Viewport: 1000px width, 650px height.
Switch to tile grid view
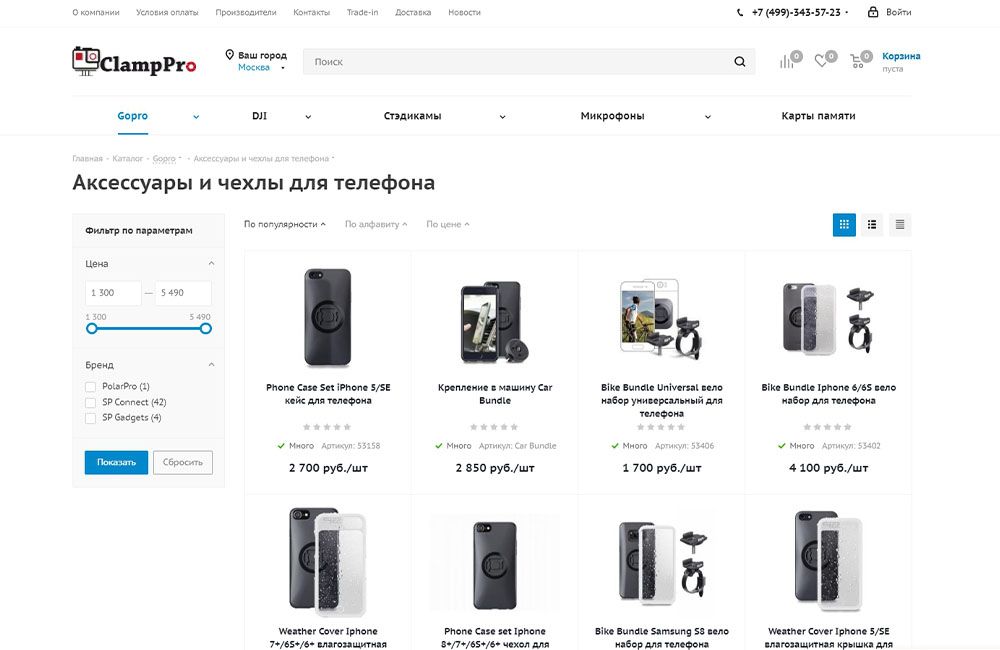tap(844, 225)
